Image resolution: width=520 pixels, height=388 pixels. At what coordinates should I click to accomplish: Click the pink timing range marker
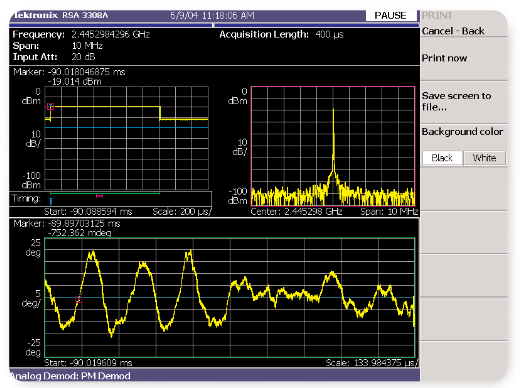click(99, 196)
